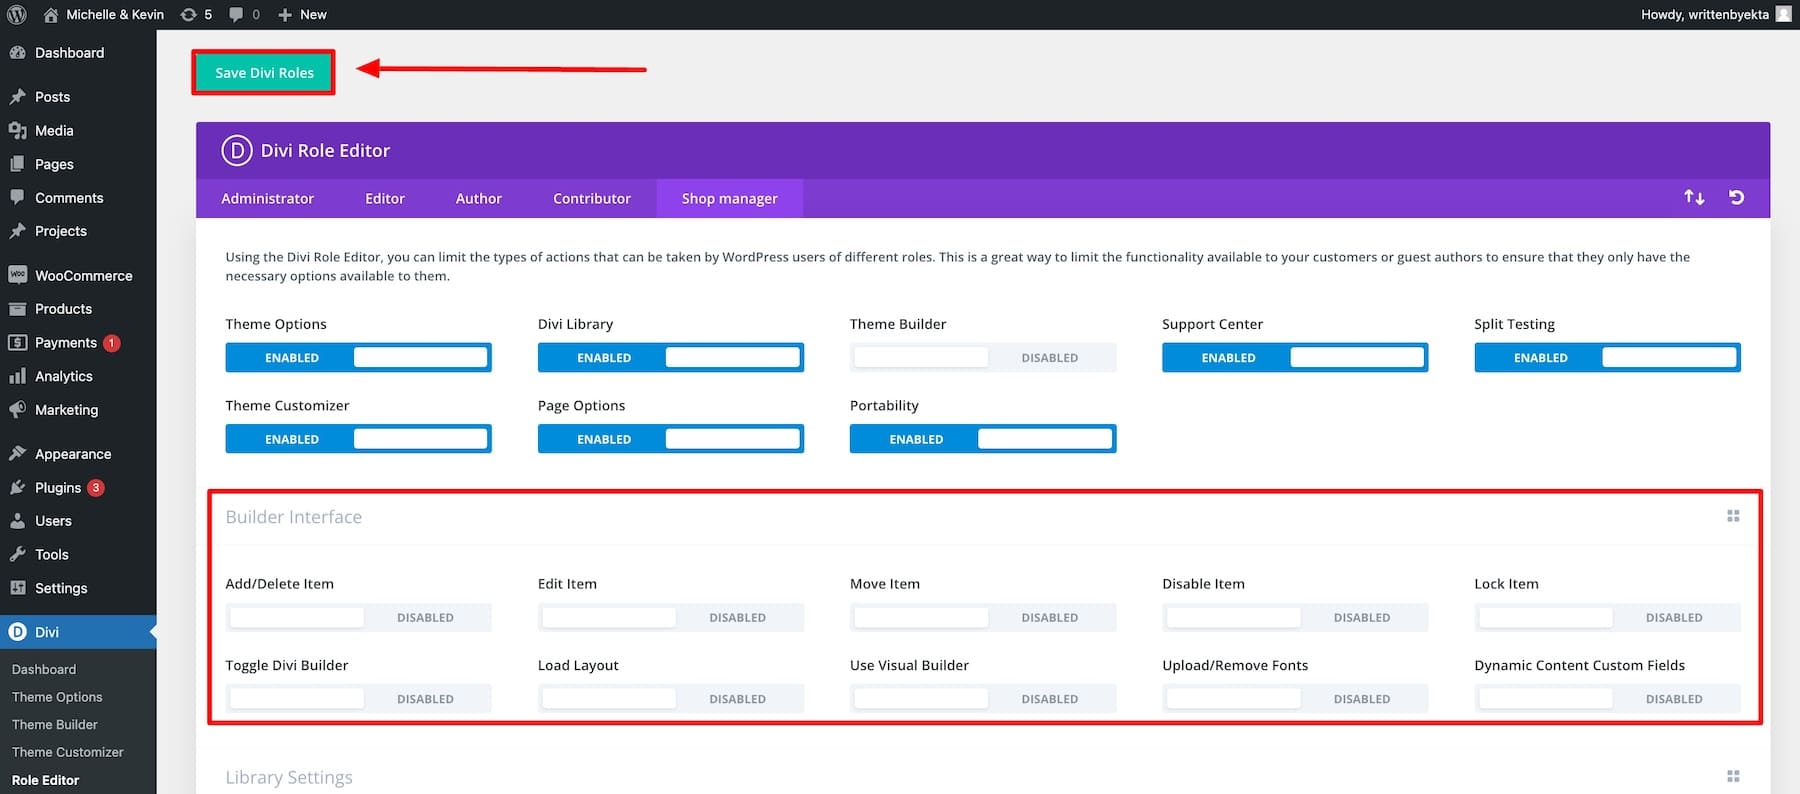Click the Tools wrench icon
Image resolution: width=1800 pixels, height=794 pixels.
[17, 555]
